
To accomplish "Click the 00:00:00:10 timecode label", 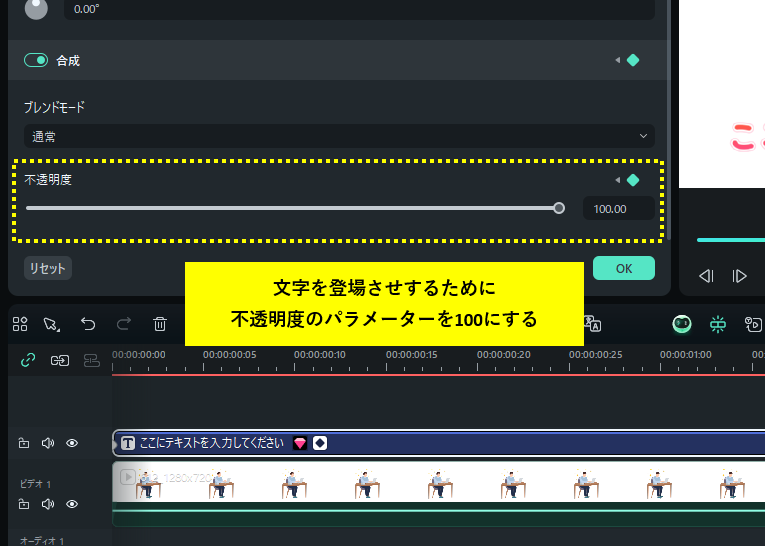I will click(x=320, y=355).
